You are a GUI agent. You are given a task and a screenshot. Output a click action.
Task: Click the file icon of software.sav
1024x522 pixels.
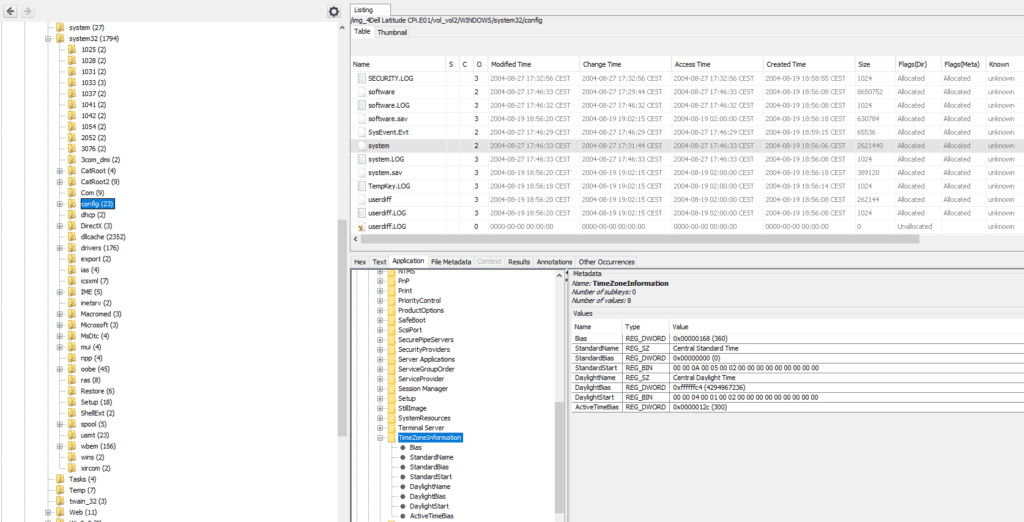(361, 119)
